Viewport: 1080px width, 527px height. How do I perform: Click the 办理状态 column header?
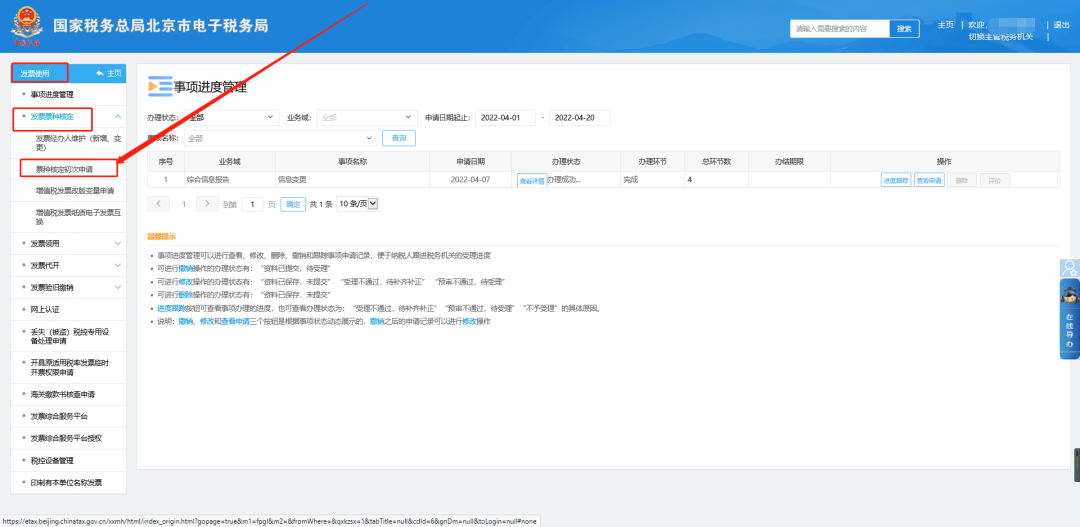(x=565, y=161)
